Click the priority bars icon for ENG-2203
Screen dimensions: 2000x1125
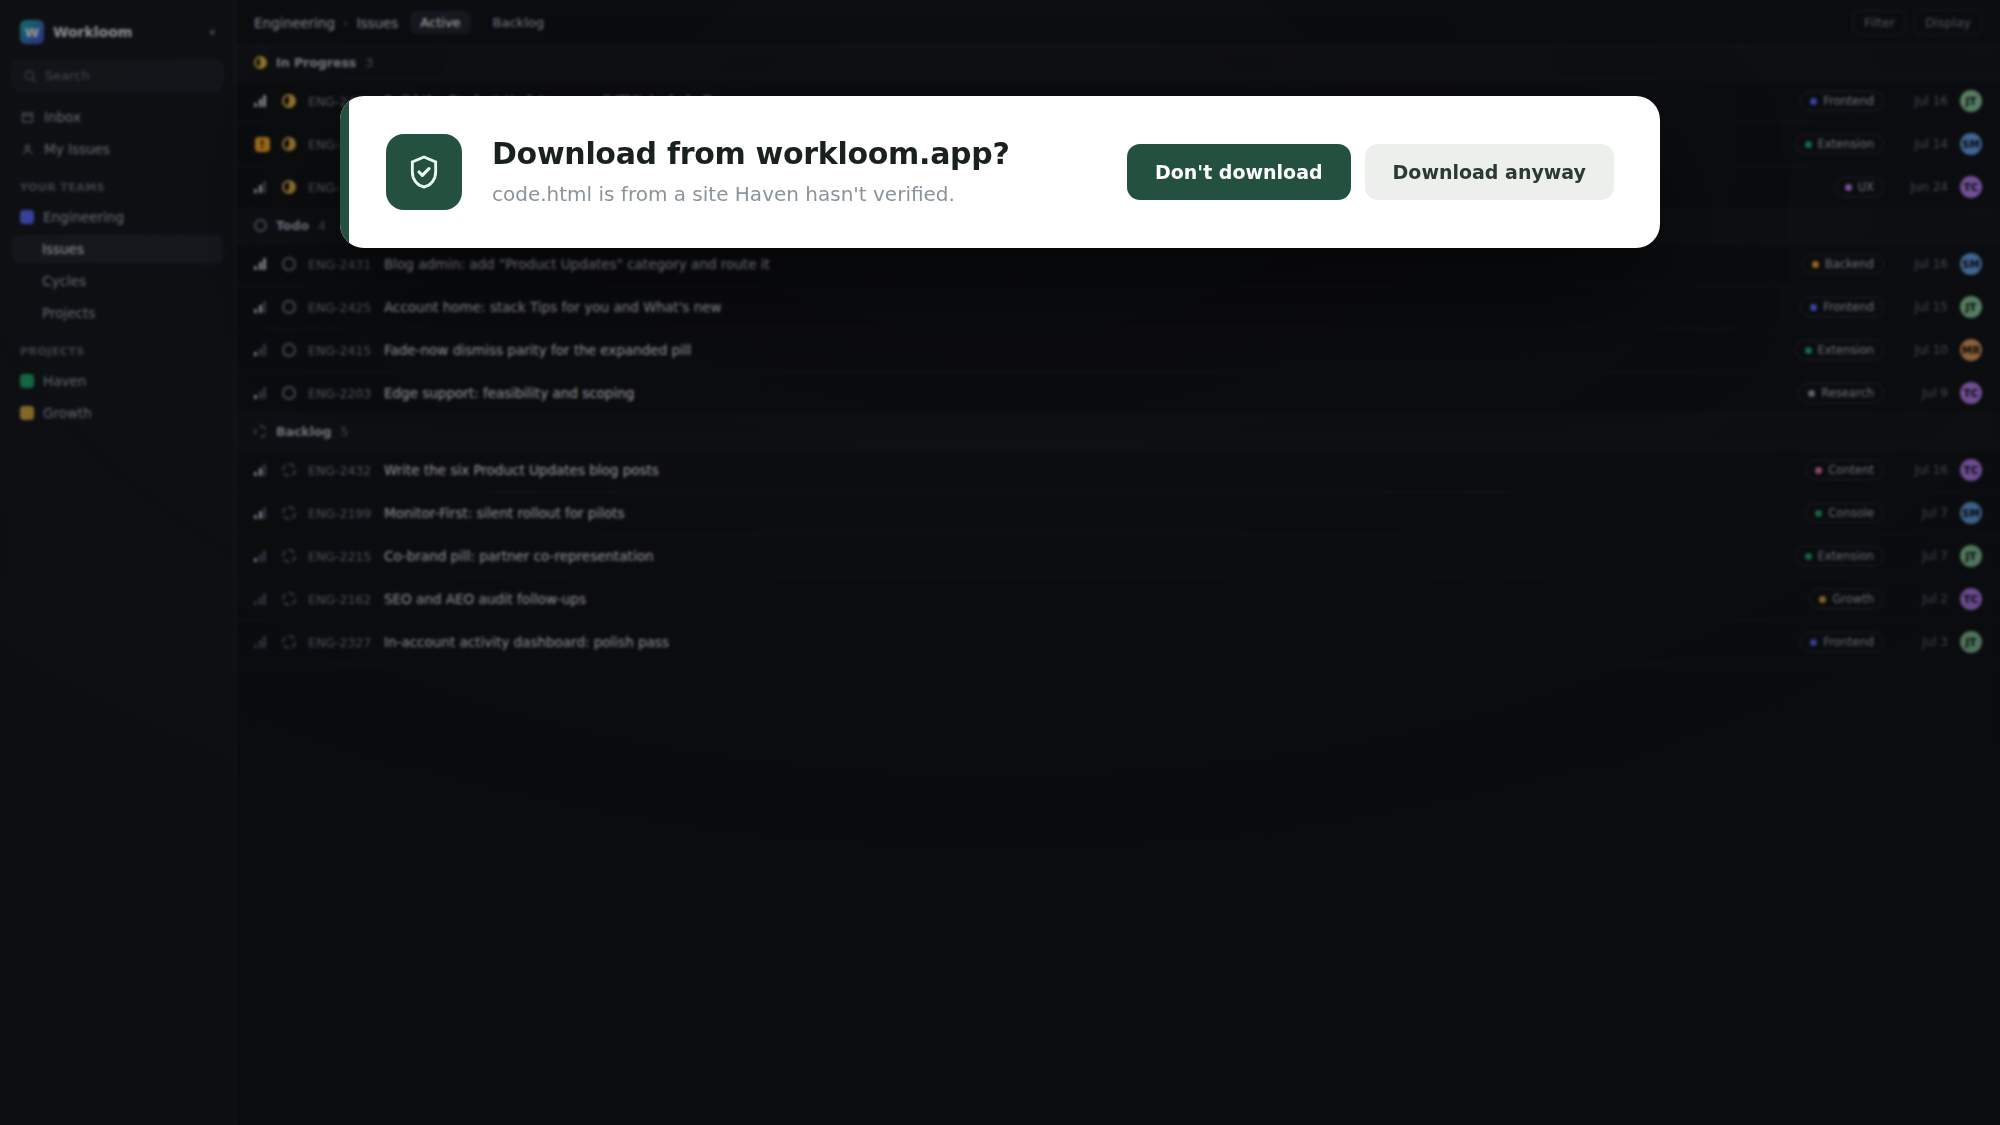(260, 393)
